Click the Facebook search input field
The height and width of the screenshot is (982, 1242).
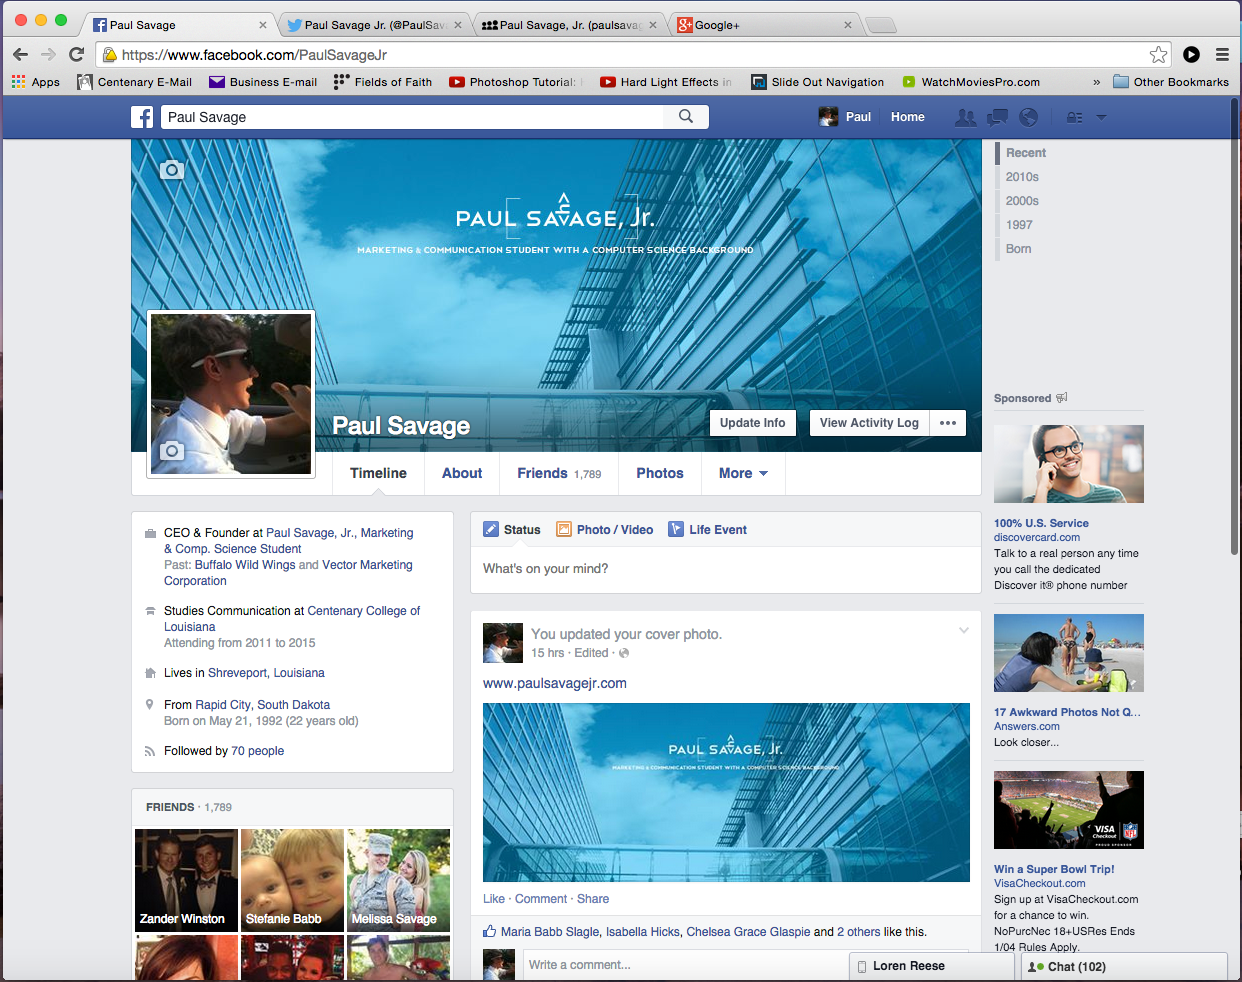point(412,117)
